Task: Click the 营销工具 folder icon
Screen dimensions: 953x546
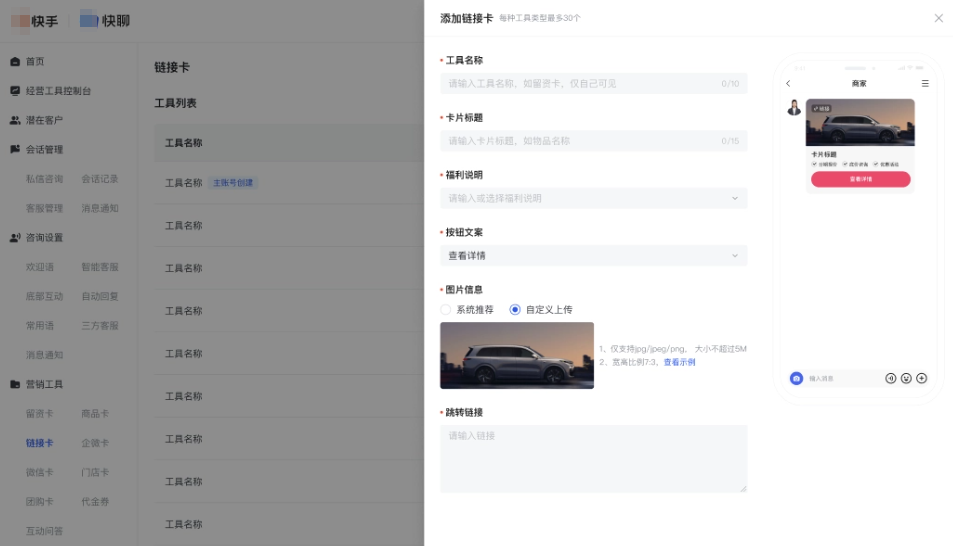Action: (15, 384)
